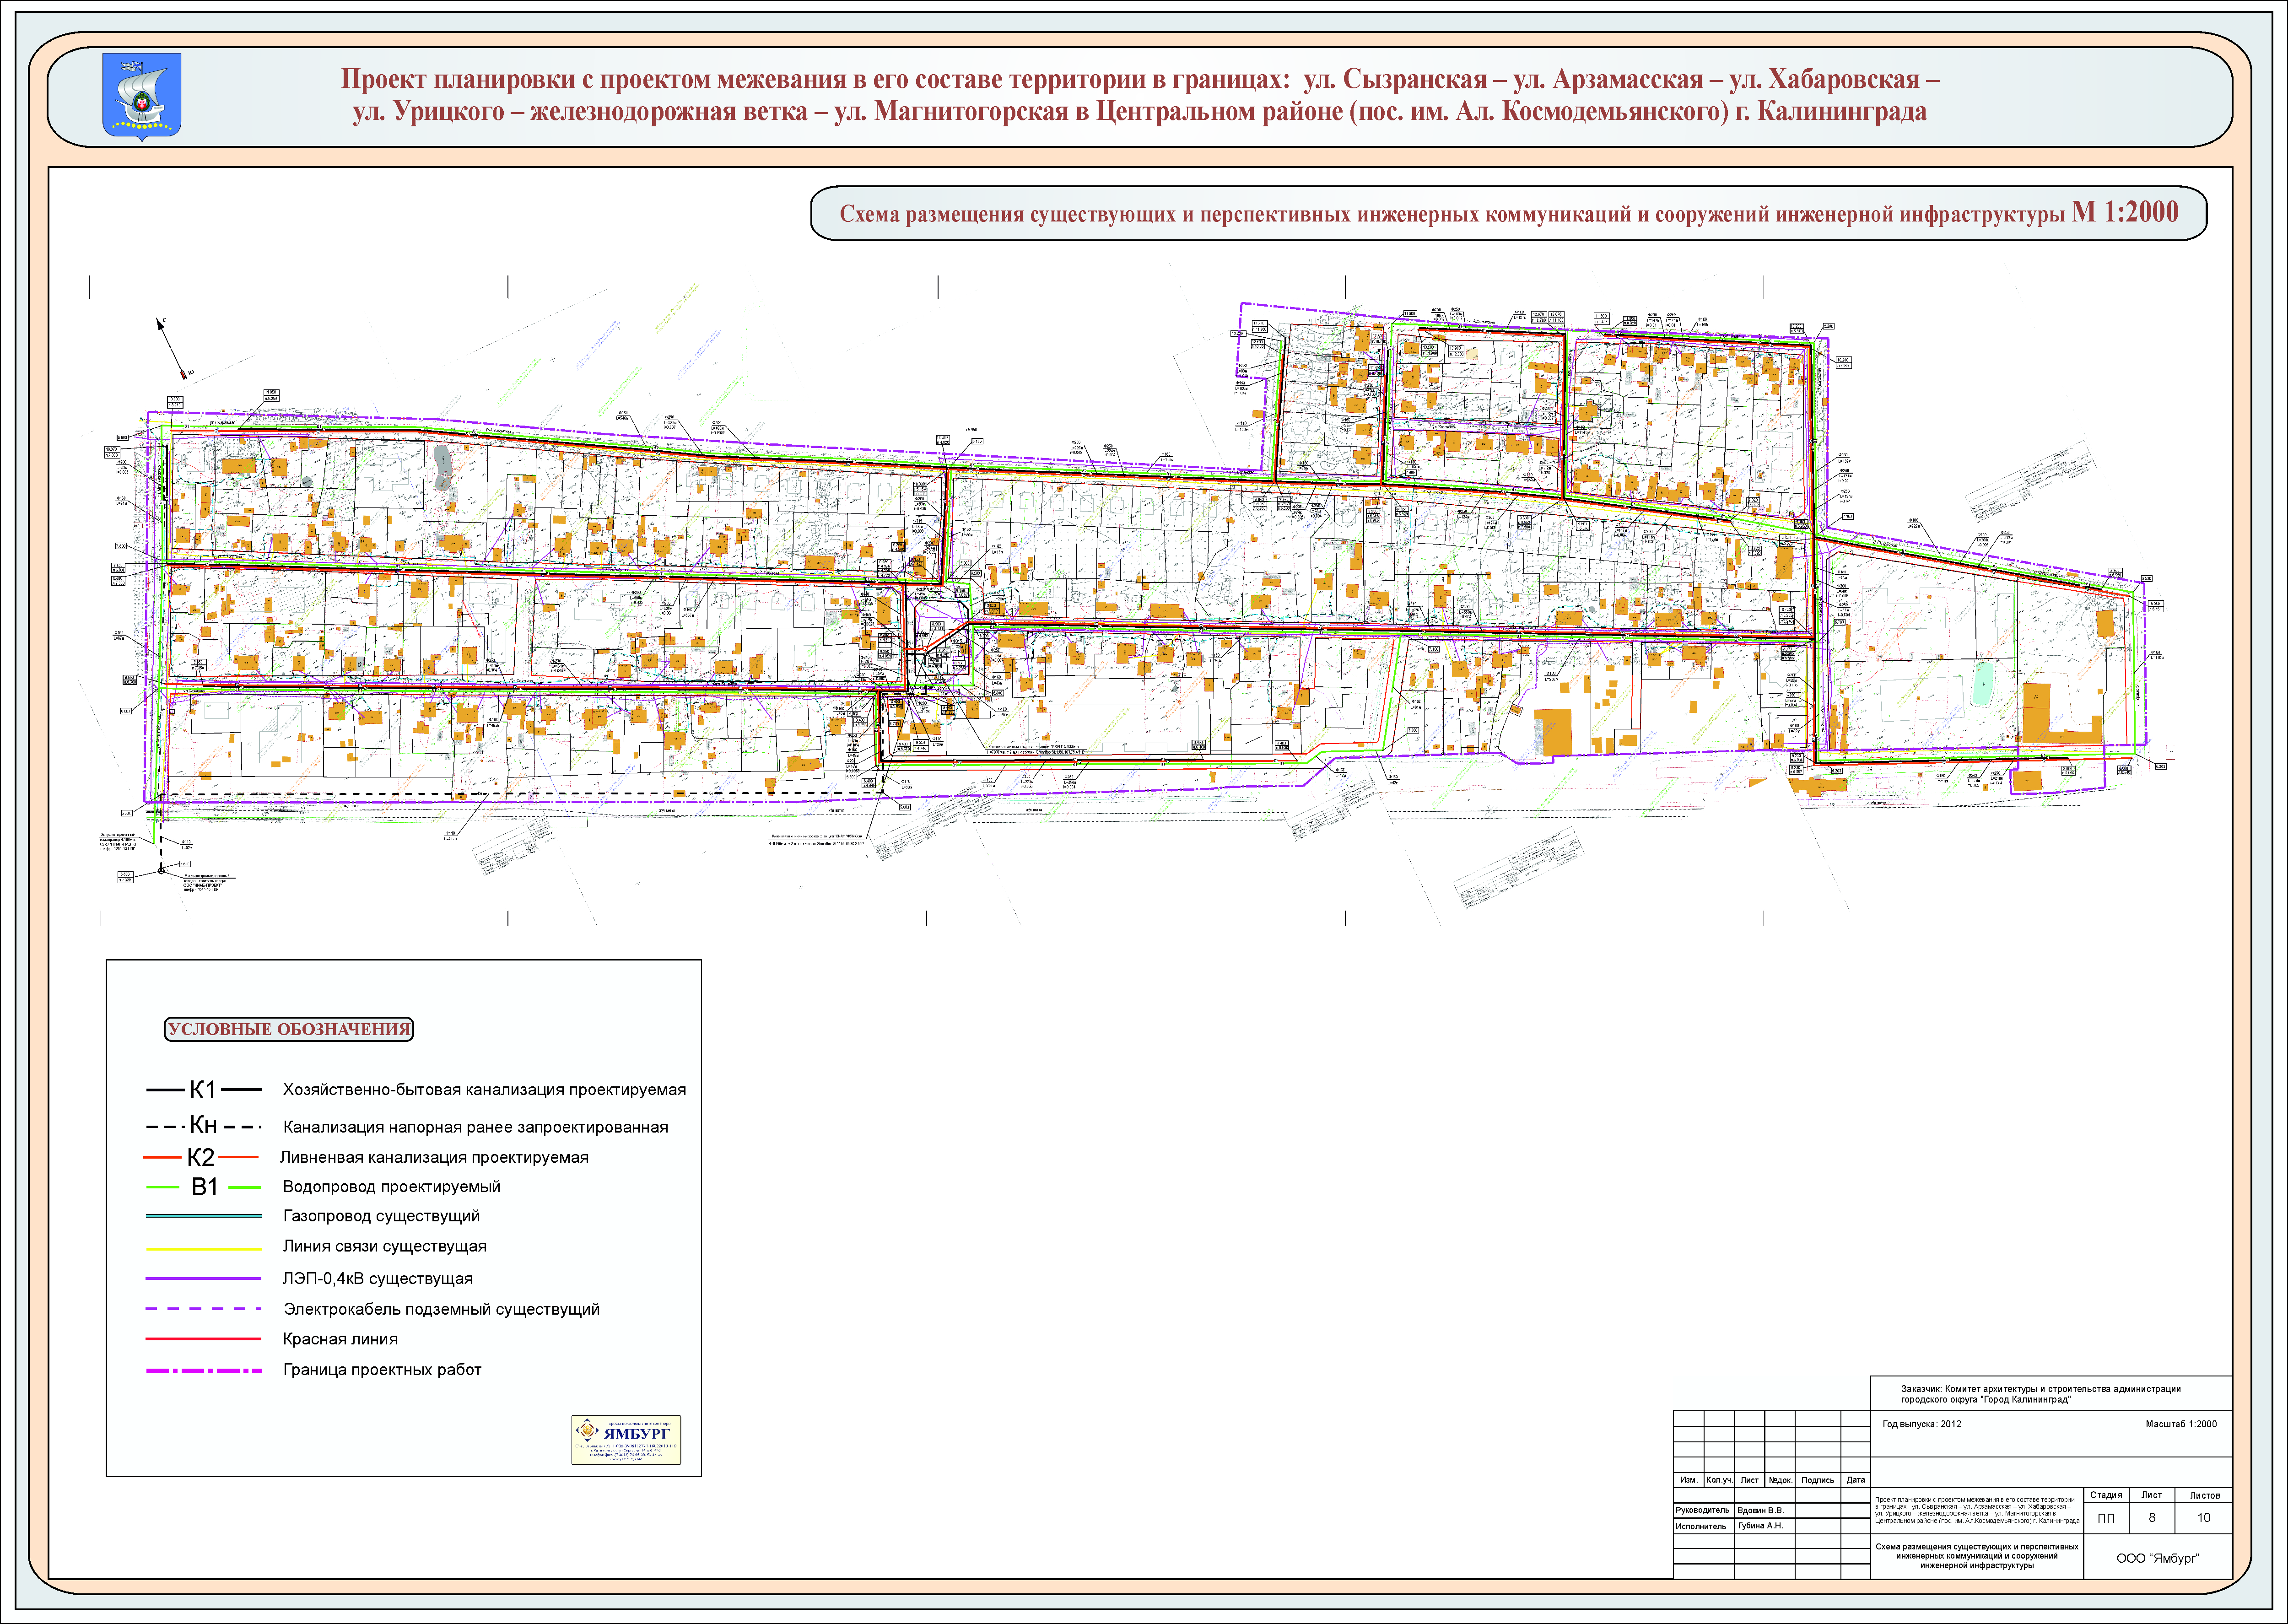Click the ООО "Ямбург" title block cell
This screenshot has width=2288, height=1624.
[2157, 1558]
